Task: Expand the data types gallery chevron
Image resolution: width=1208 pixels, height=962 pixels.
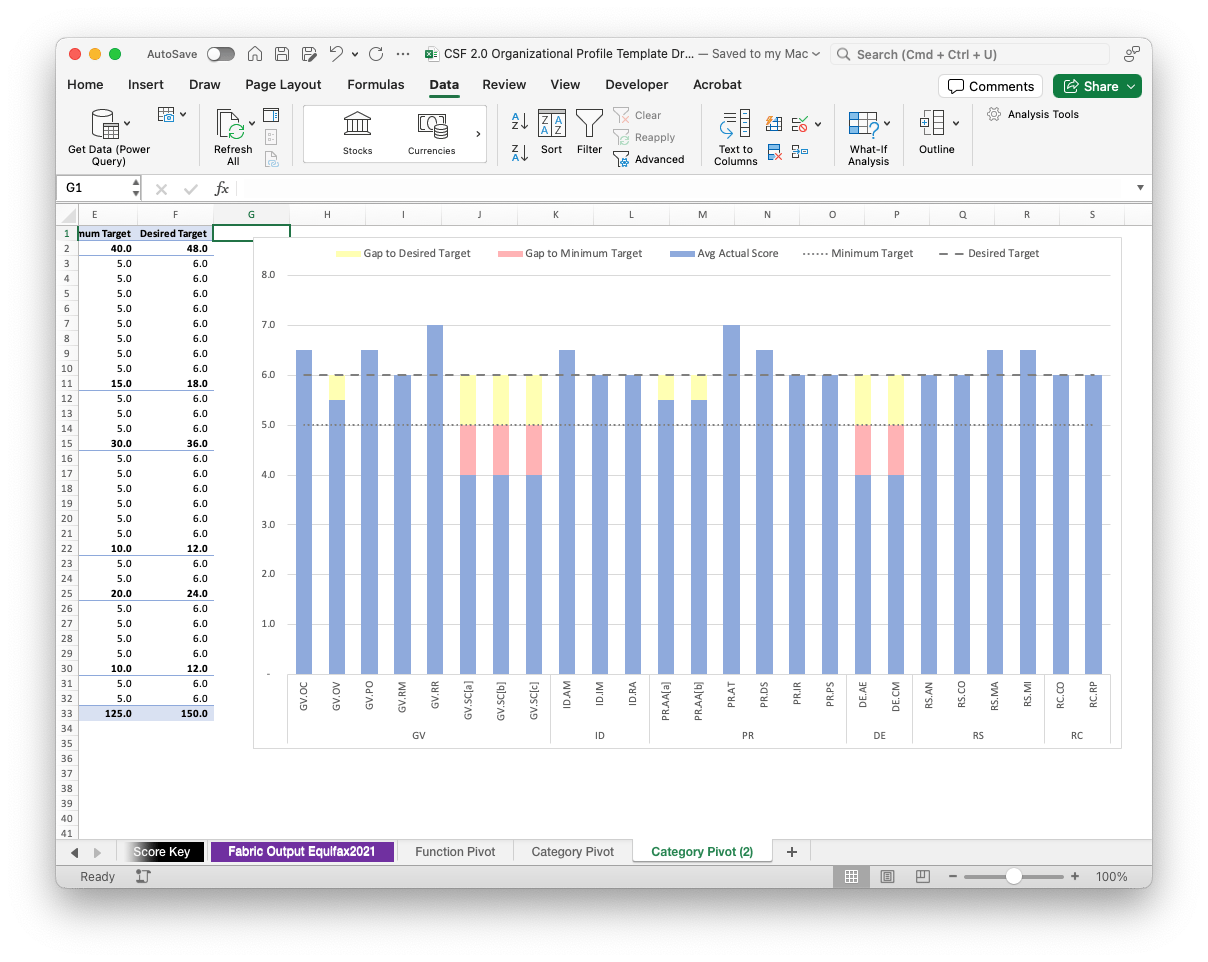Action: [x=478, y=134]
